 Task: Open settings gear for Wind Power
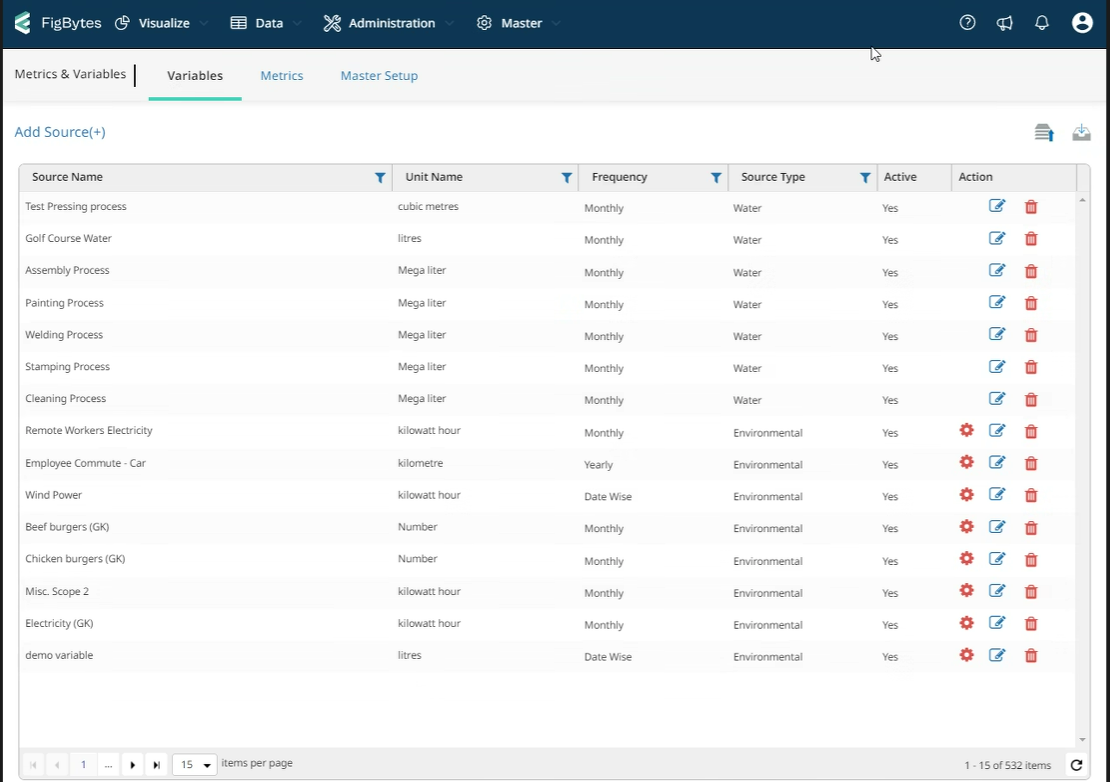[966, 494]
